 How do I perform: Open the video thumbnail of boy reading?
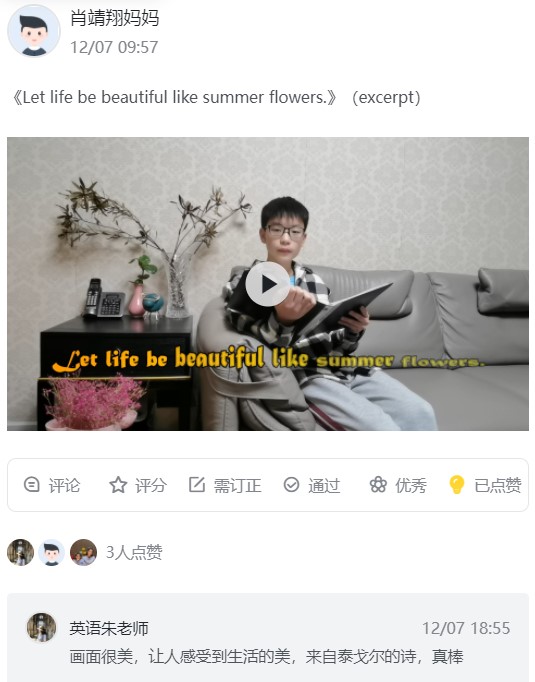268,284
